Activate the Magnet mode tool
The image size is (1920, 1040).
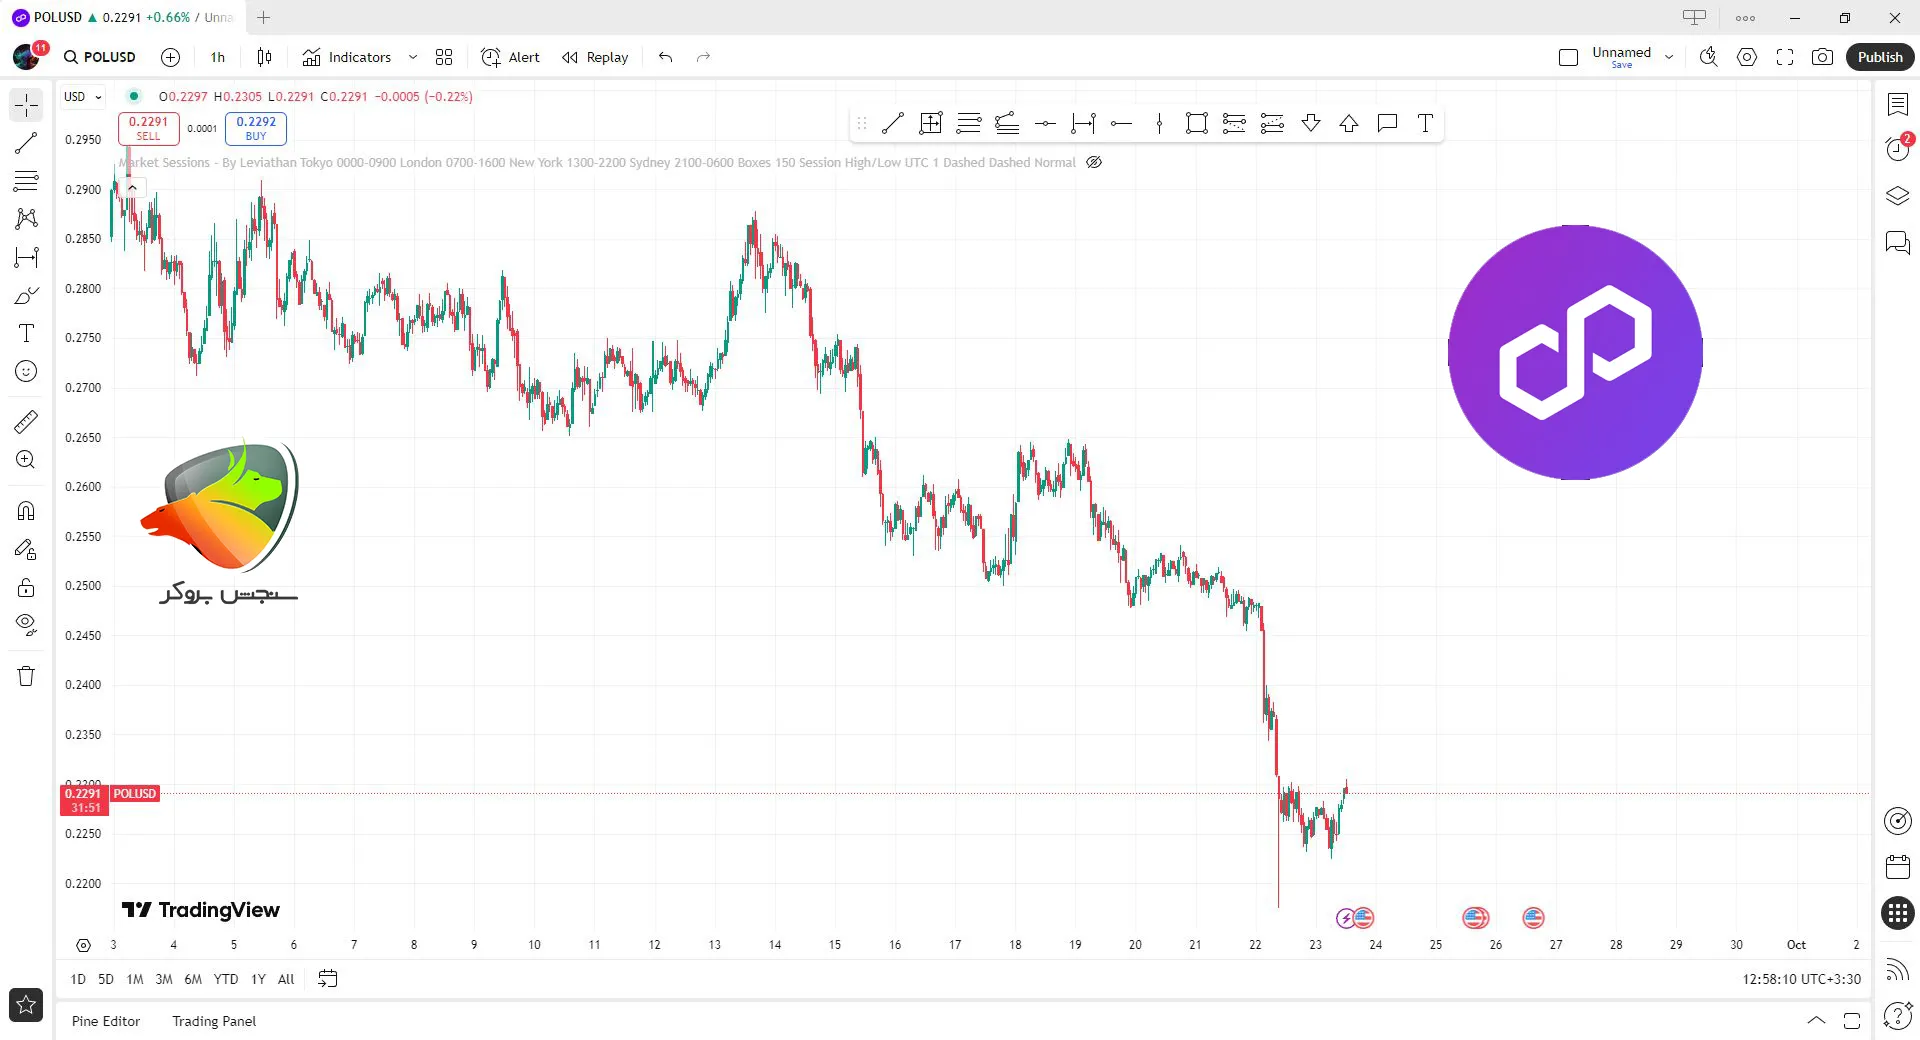pos(26,511)
